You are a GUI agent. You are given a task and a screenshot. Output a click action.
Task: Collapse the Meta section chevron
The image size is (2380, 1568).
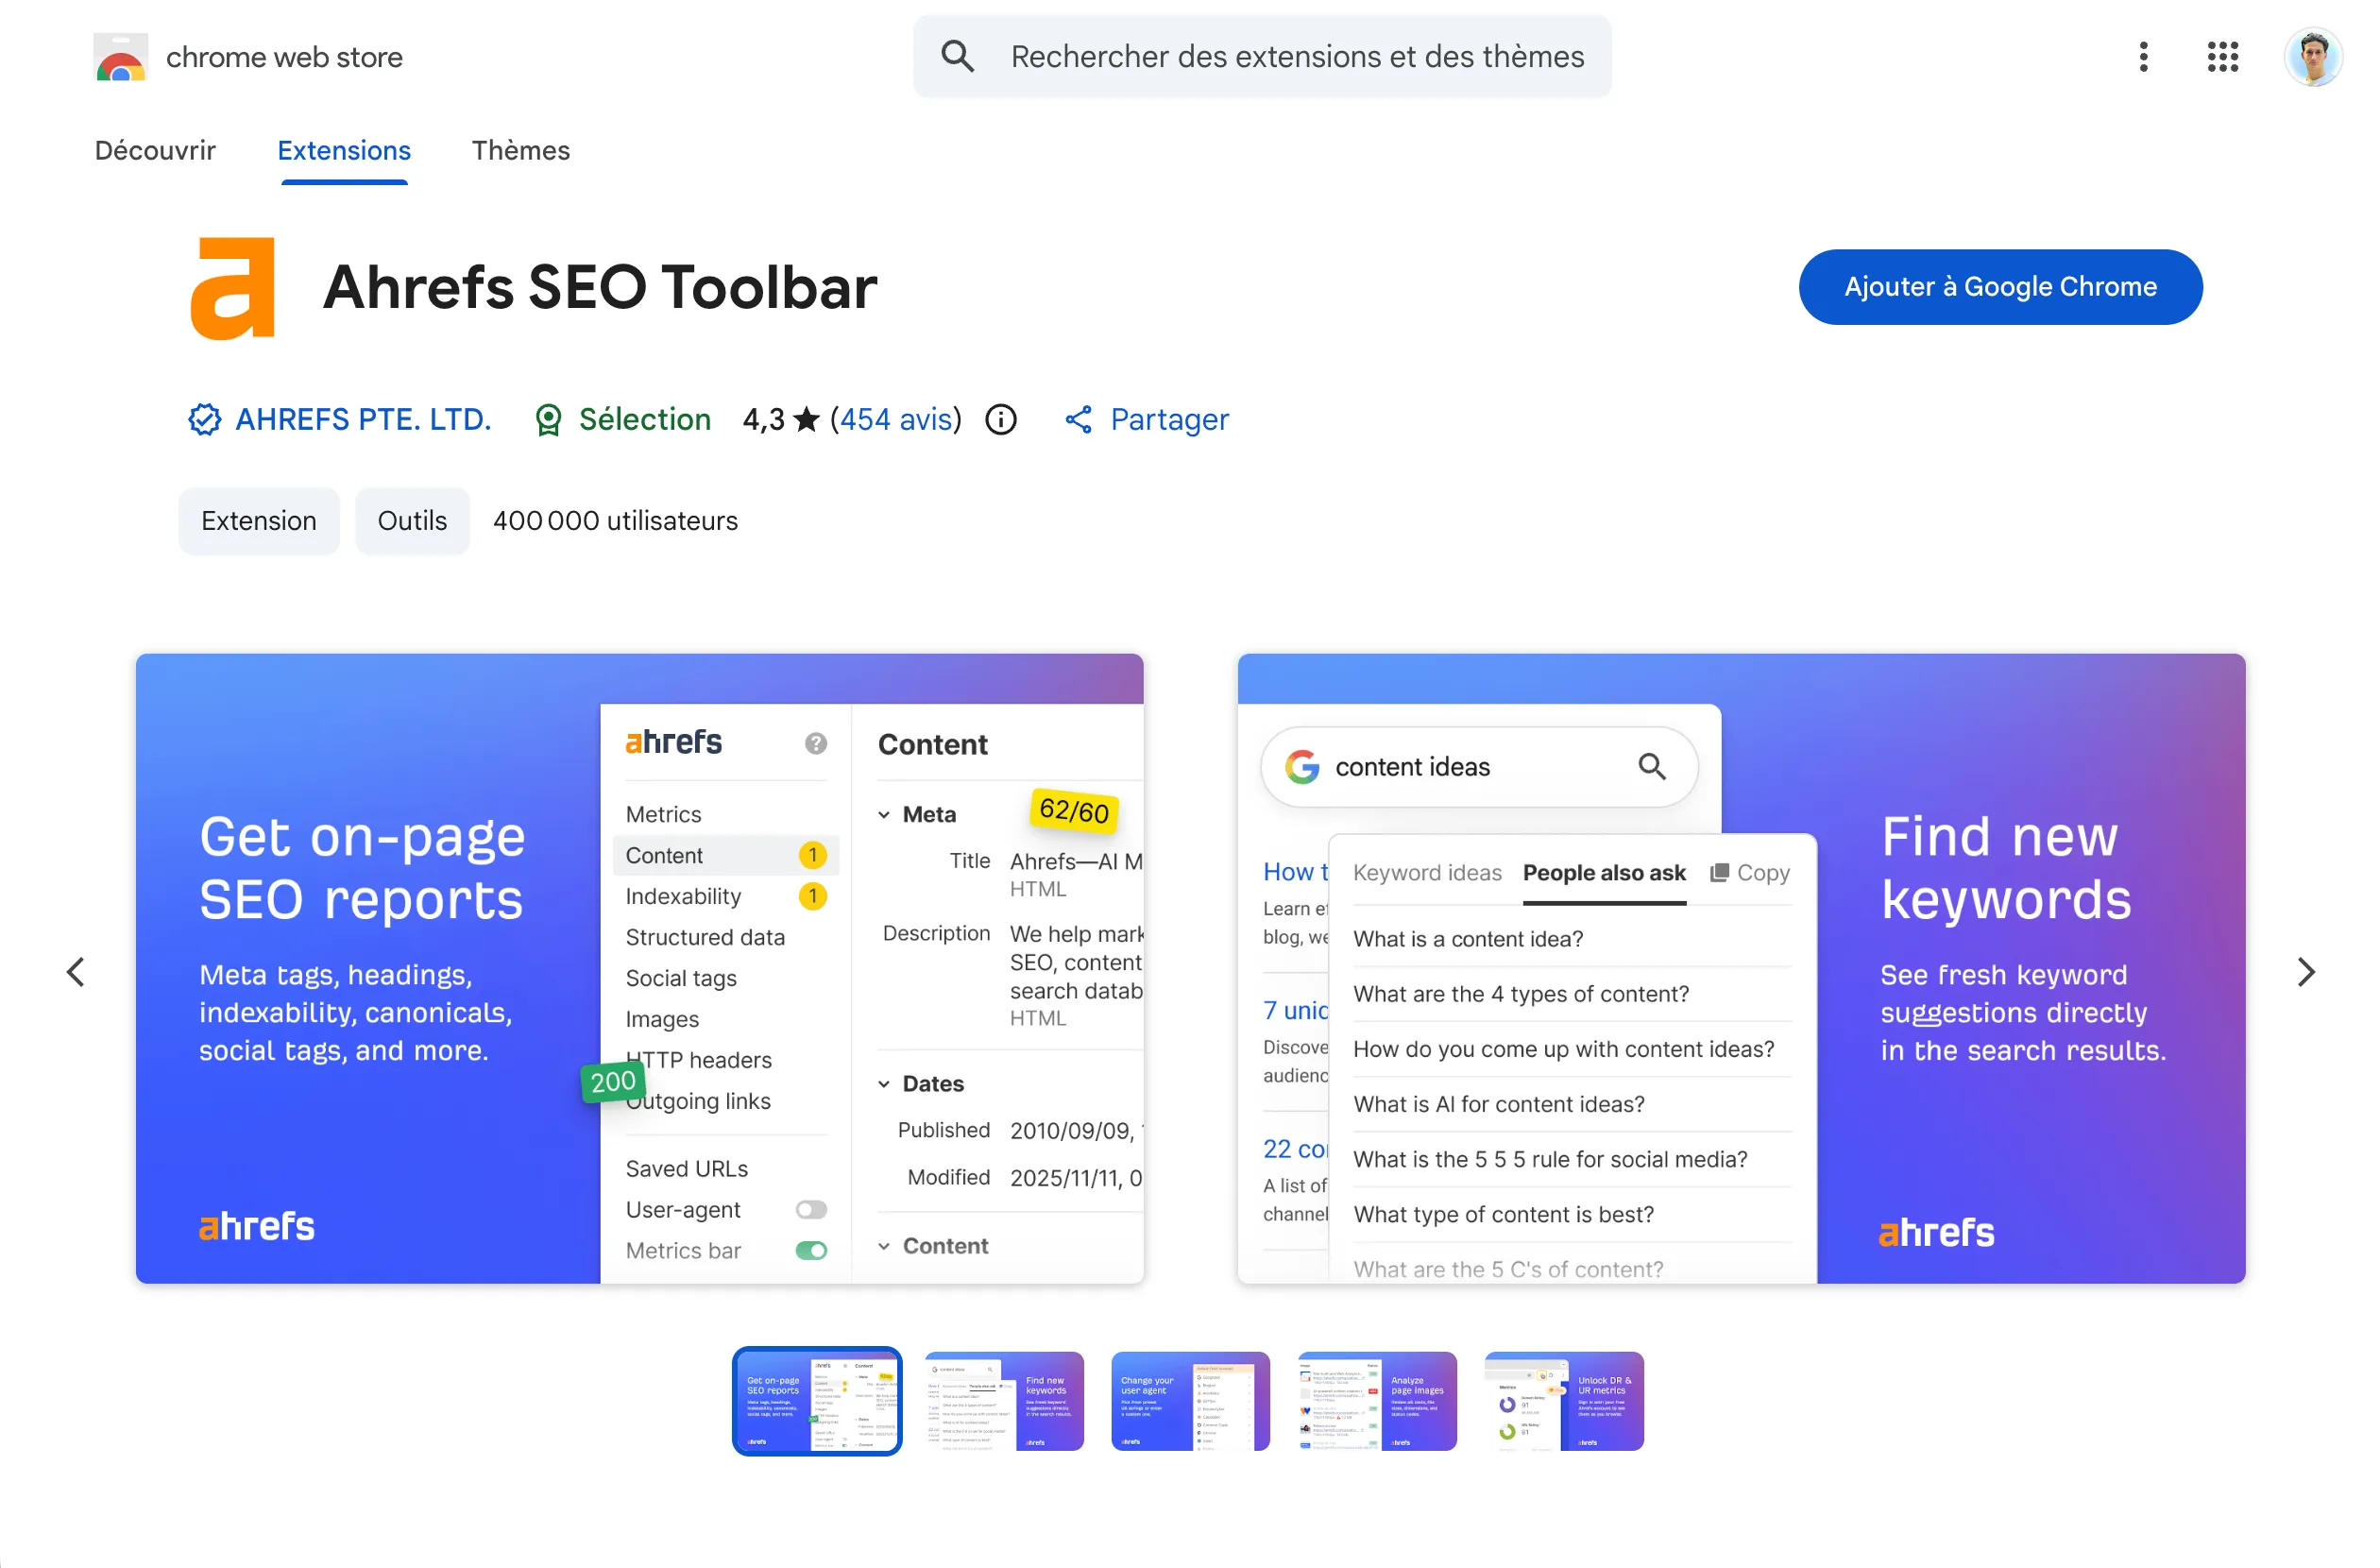point(884,814)
